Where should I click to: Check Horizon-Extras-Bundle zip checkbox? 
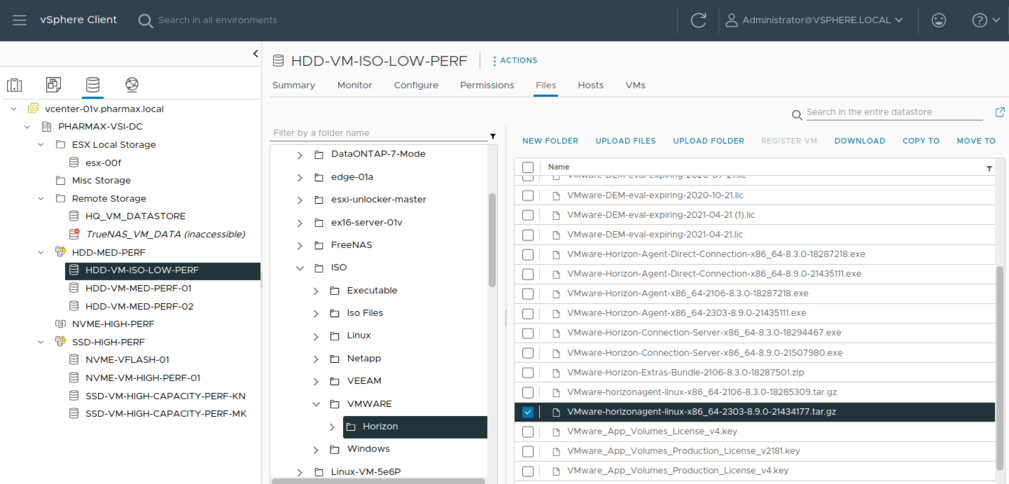(528, 373)
